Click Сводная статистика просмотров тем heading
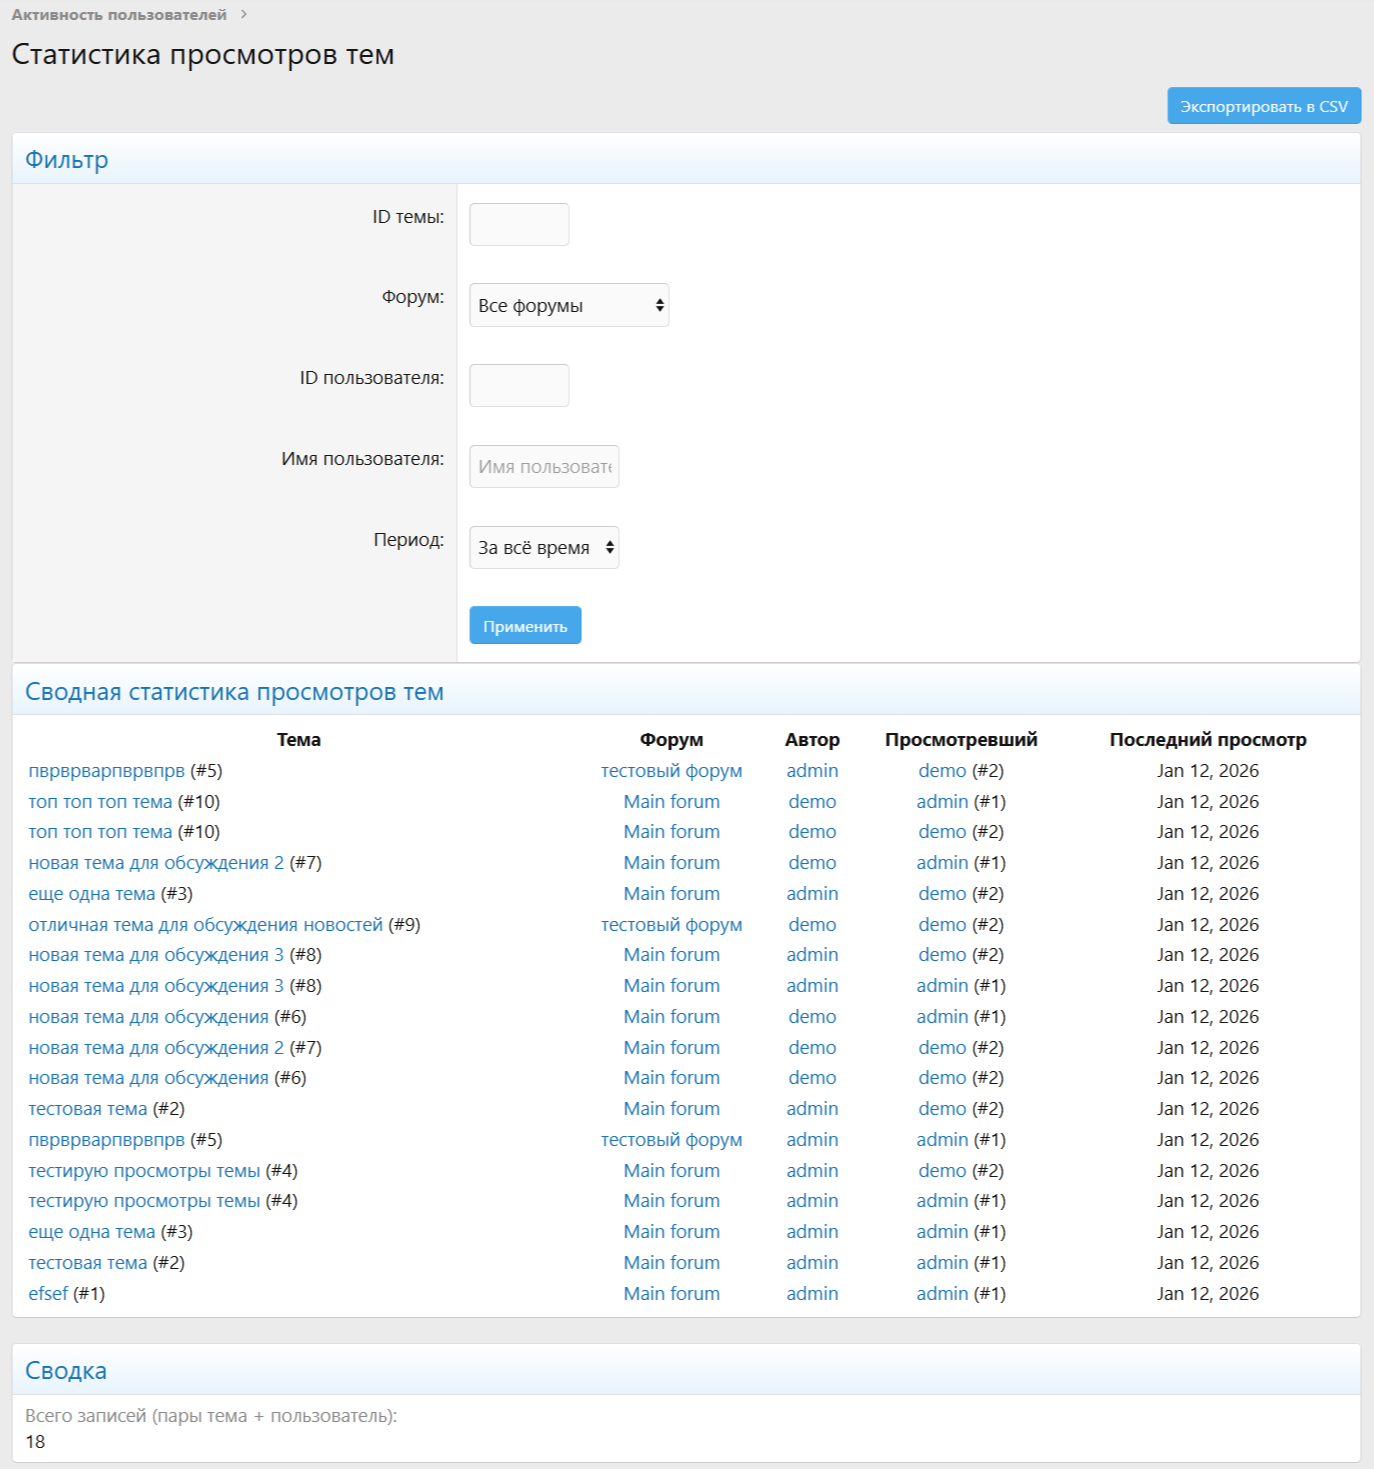1374x1469 pixels. click(x=234, y=692)
